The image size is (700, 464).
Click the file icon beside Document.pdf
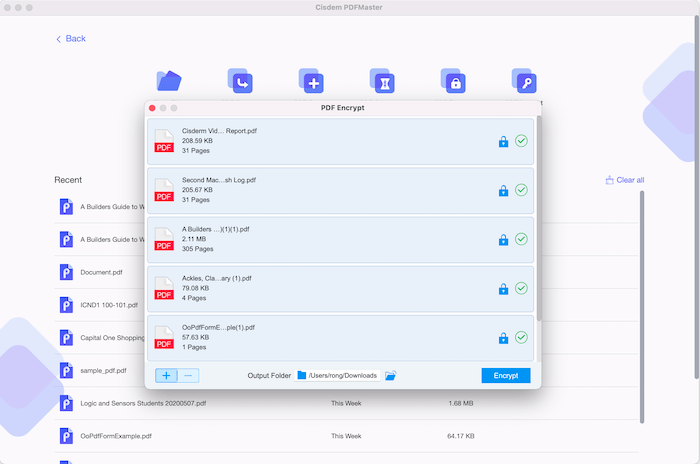pos(66,272)
